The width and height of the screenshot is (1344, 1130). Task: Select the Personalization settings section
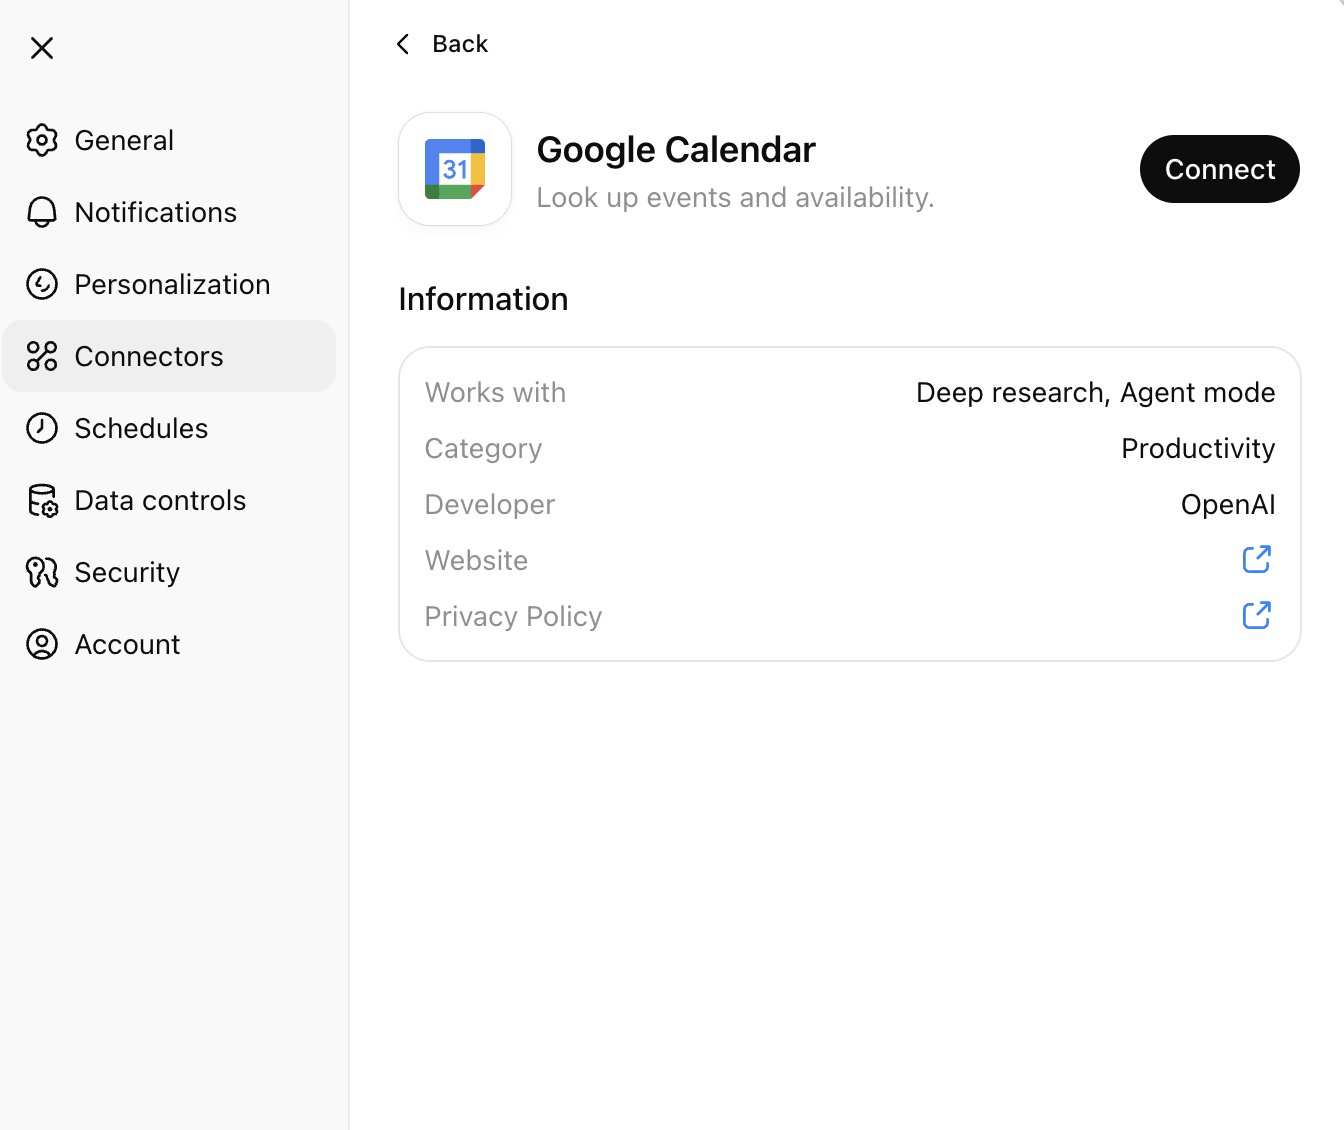tap(172, 284)
